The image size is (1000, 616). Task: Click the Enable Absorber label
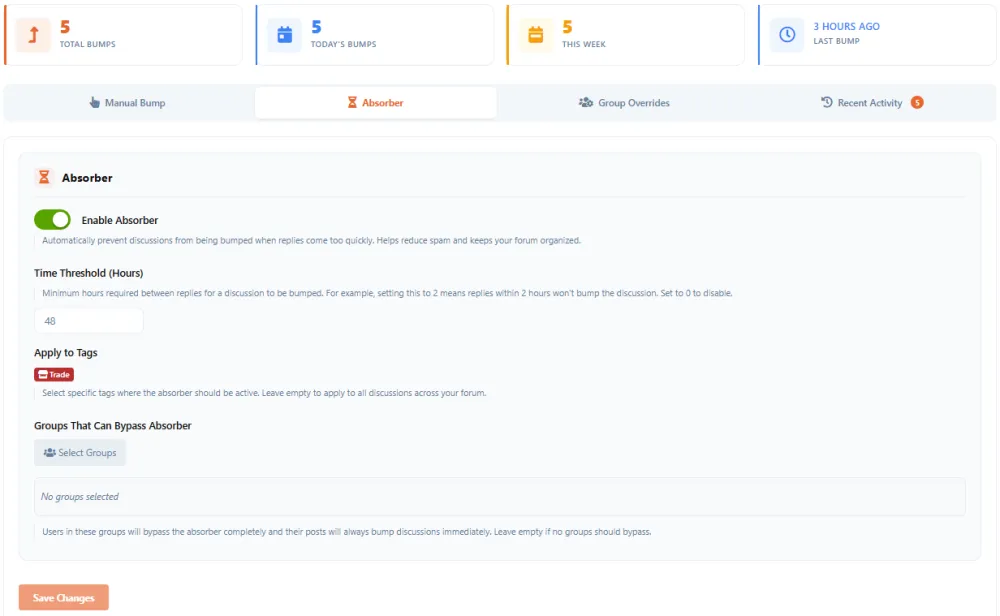tap(120, 220)
